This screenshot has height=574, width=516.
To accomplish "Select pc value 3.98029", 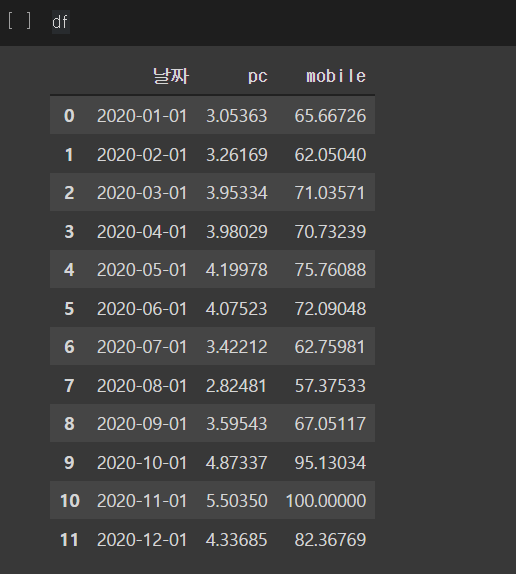I will tap(237, 231).
